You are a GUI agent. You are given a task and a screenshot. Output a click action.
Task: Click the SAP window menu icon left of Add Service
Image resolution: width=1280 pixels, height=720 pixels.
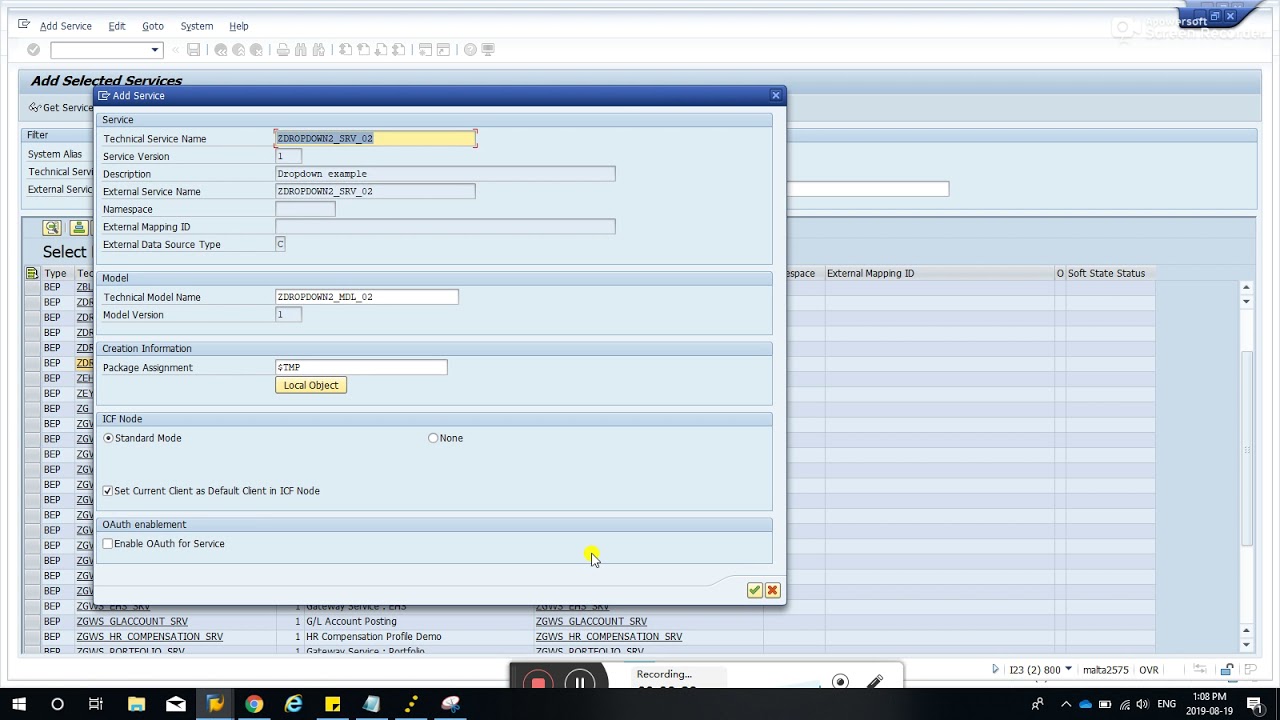point(25,25)
